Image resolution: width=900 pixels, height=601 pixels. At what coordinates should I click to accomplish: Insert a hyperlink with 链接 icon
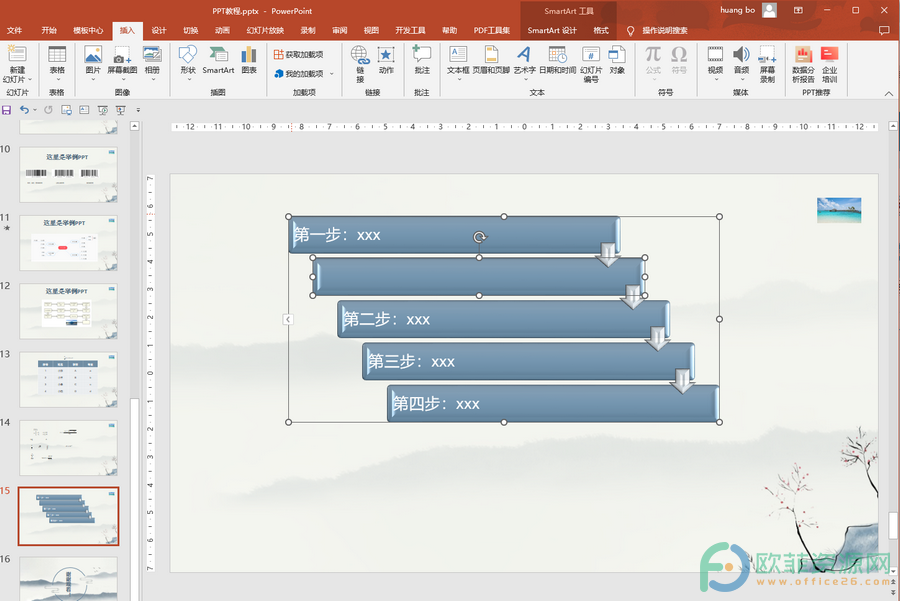pyautogui.click(x=360, y=55)
